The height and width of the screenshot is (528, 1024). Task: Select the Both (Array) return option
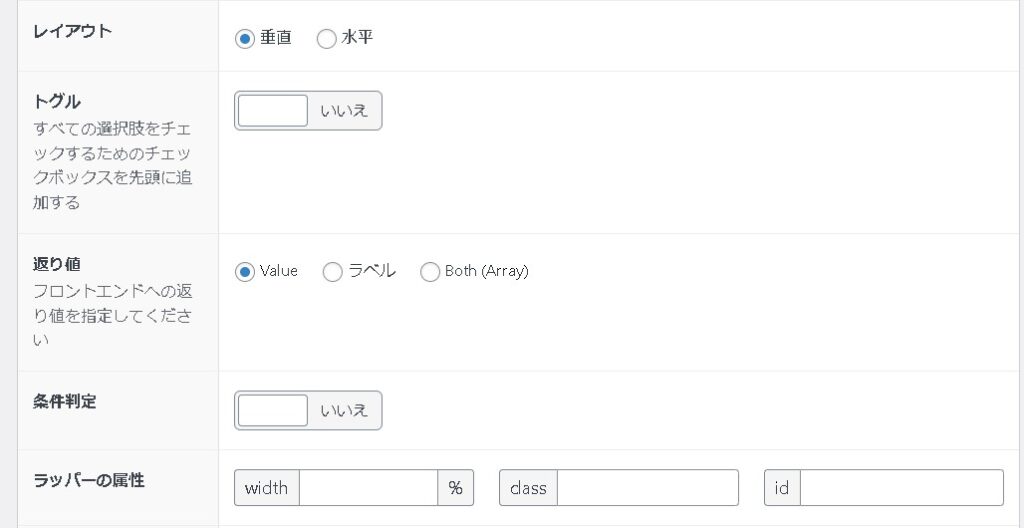430,272
